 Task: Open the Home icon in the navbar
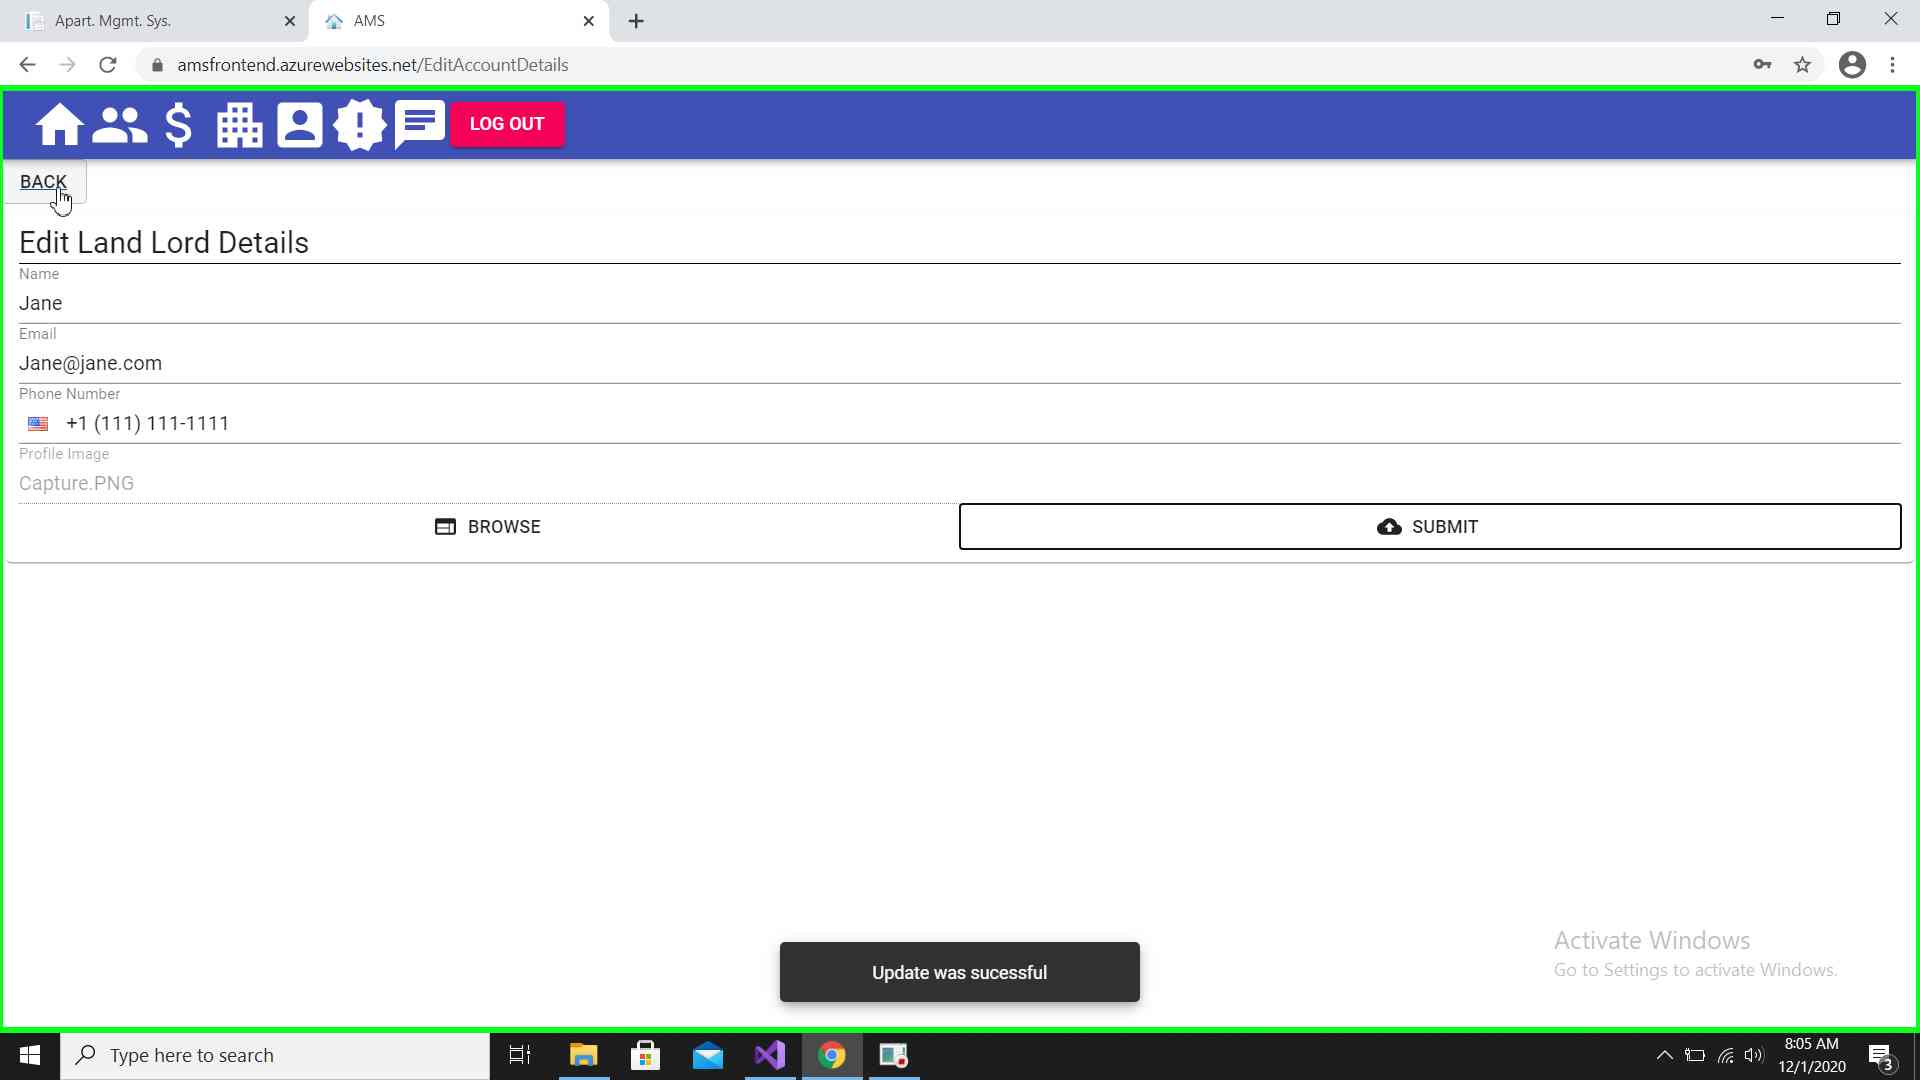click(59, 125)
